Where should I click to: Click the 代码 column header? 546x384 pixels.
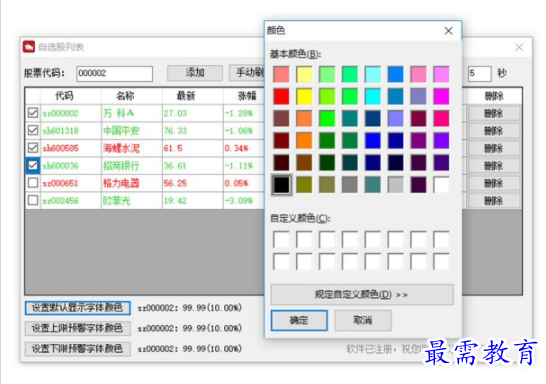pos(64,95)
